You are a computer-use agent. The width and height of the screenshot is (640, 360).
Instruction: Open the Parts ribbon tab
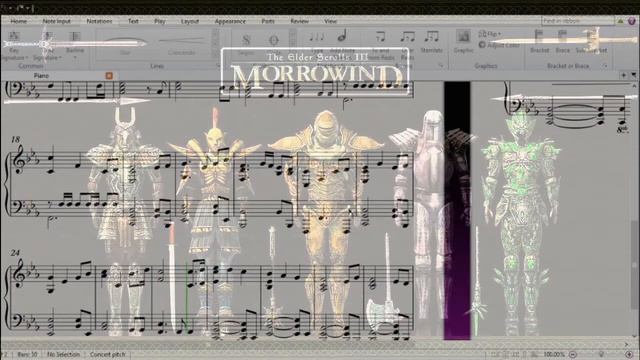(x=268, y=21)
